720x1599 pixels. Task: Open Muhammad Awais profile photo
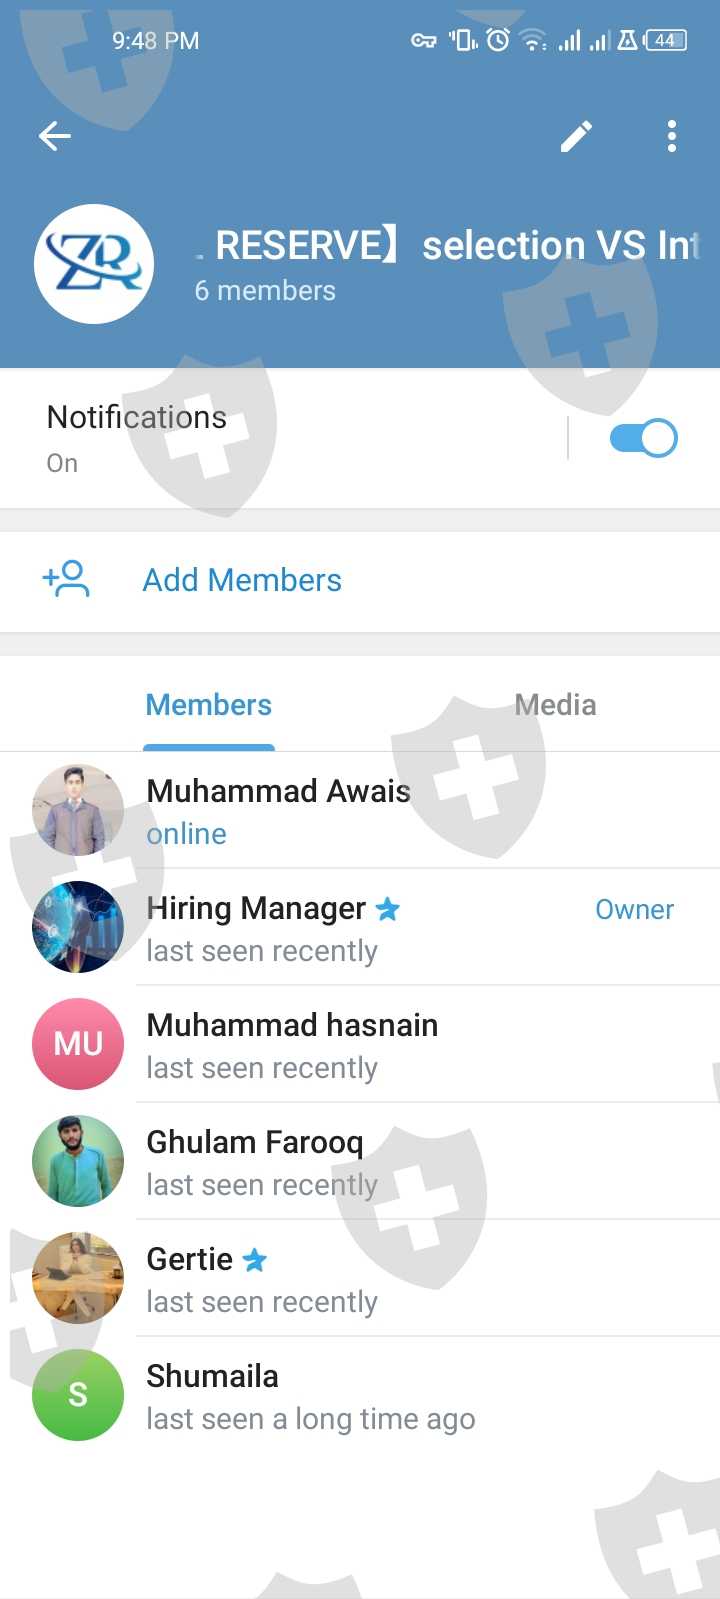[x=78, y=810]
